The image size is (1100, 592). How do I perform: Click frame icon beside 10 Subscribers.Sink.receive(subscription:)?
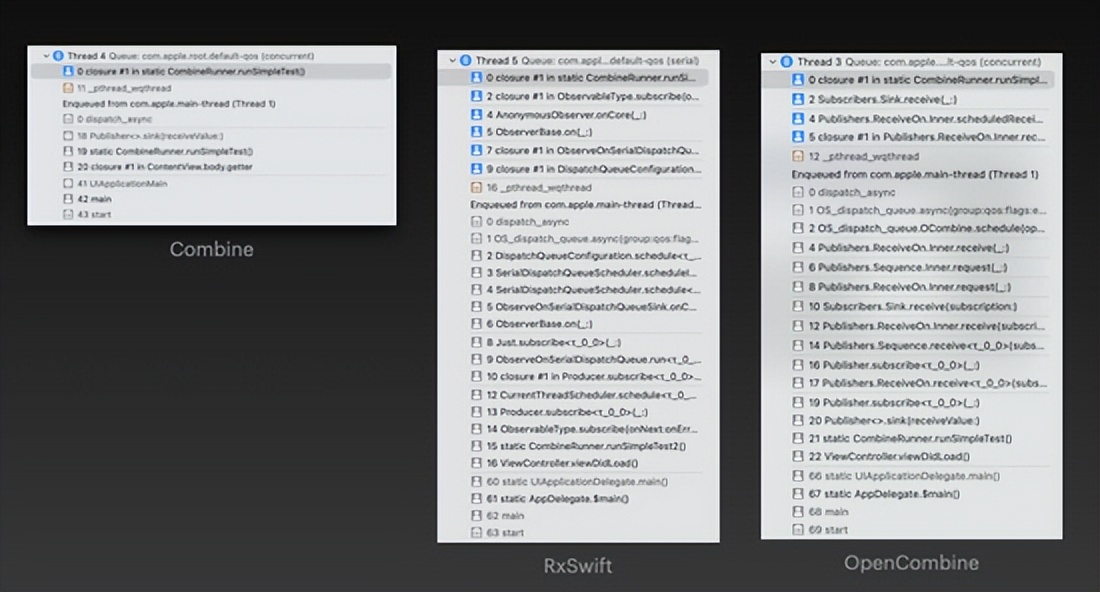(798, 306)
